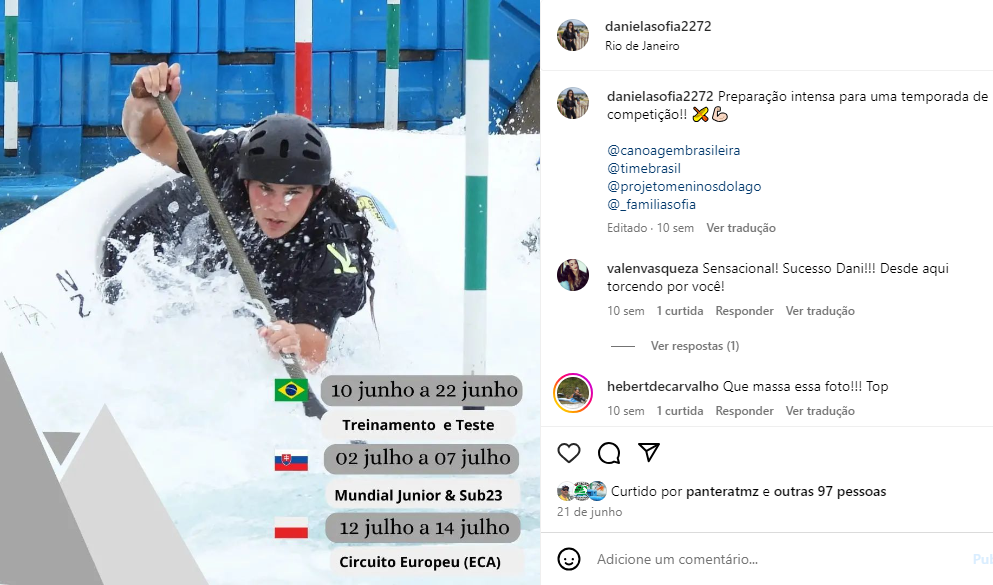Image resolution: width=993 pixels, height=585 pixels.
Task: Reply to valenvasqueza's comment
Action: coord(744,311)
